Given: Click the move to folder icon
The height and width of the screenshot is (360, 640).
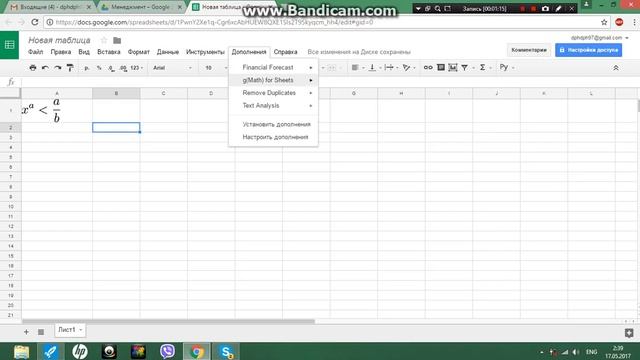Looking at the screenshot, I should [x=117, y=40].
